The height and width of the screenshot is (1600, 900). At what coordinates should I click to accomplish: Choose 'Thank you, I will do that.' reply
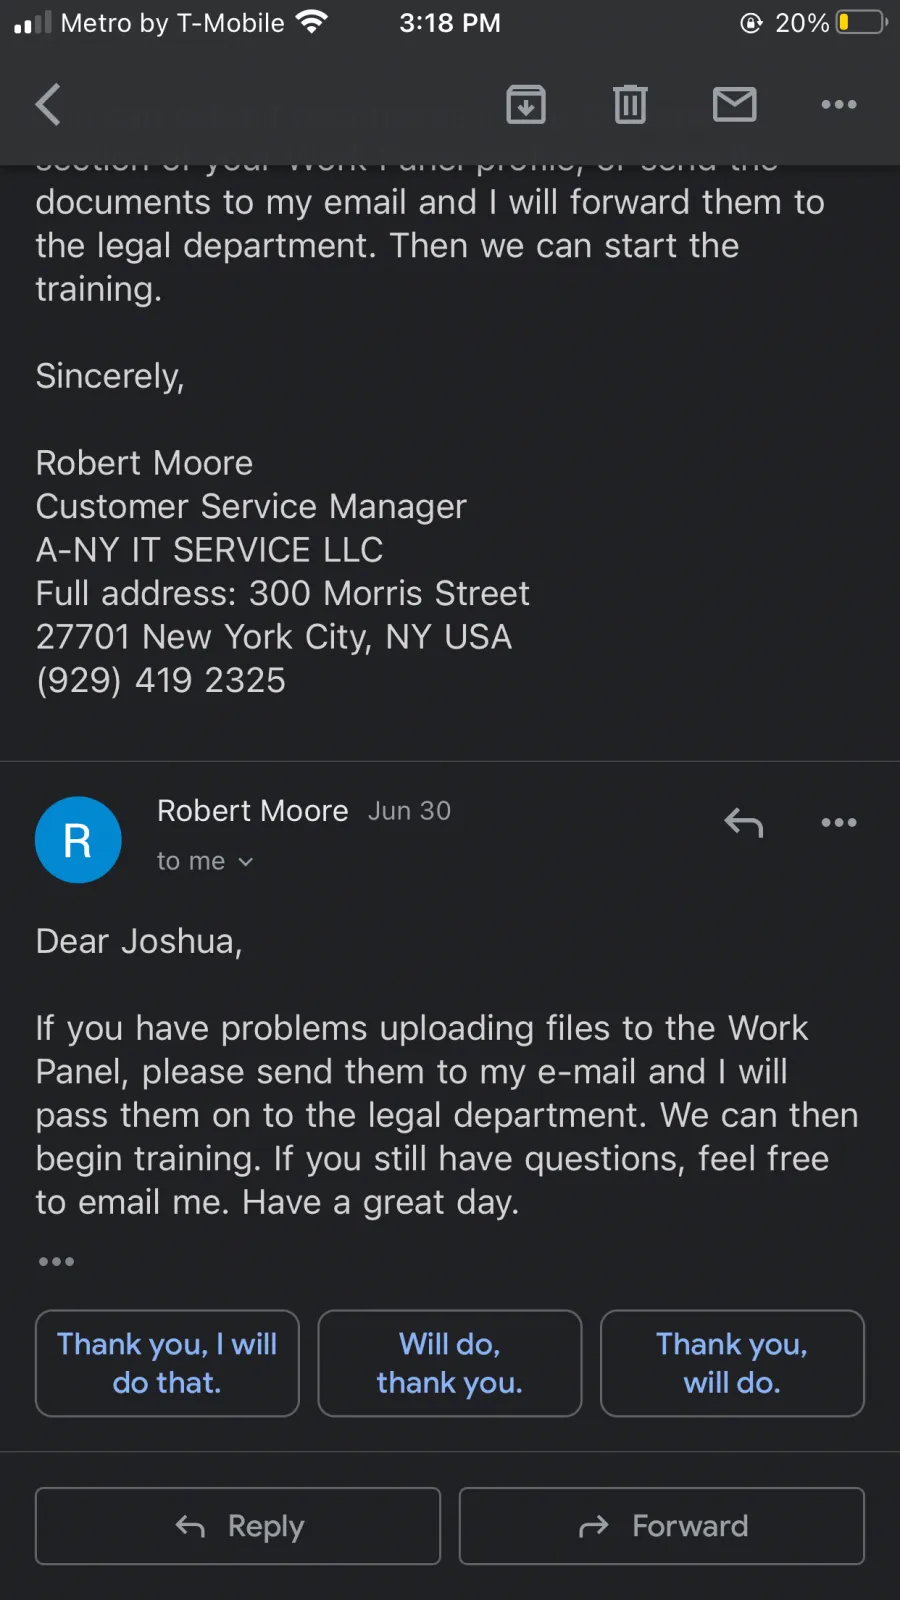click(x=167, y=1363)
